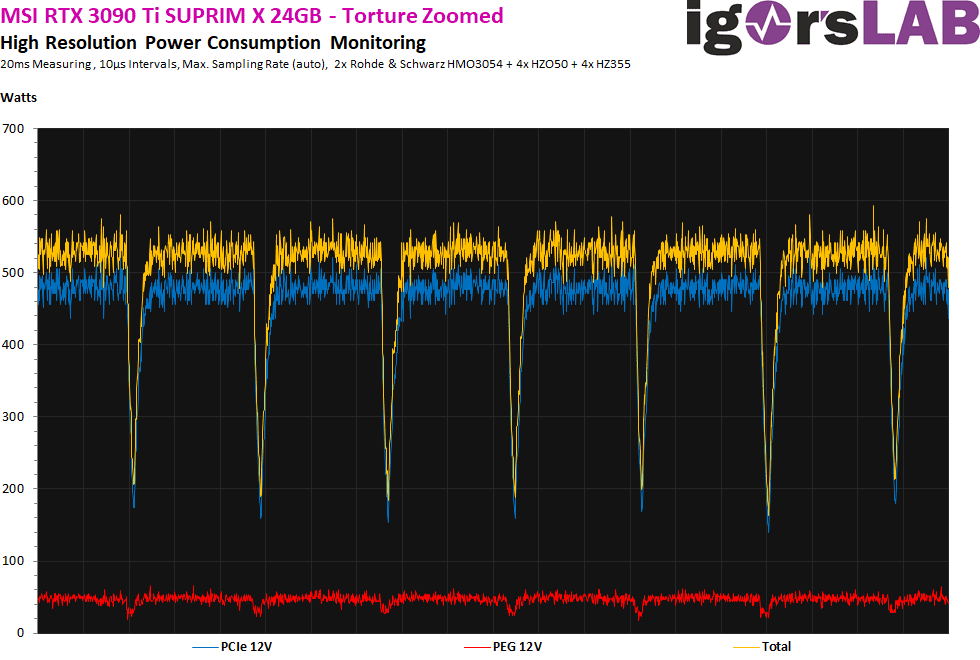
Task: Click the measurement description line starting with '20ms Measuring'
Action: click(316, 64)
